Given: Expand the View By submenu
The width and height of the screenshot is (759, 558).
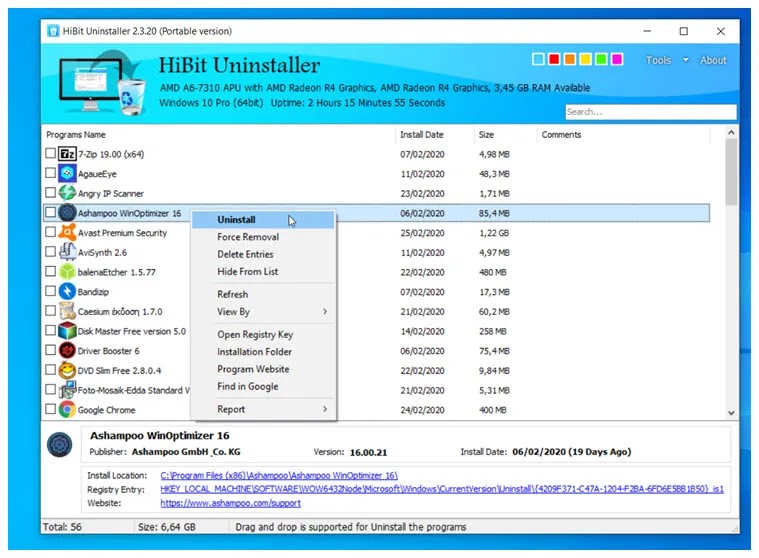Looking at the screenshot, I should (x=325, y=312).
